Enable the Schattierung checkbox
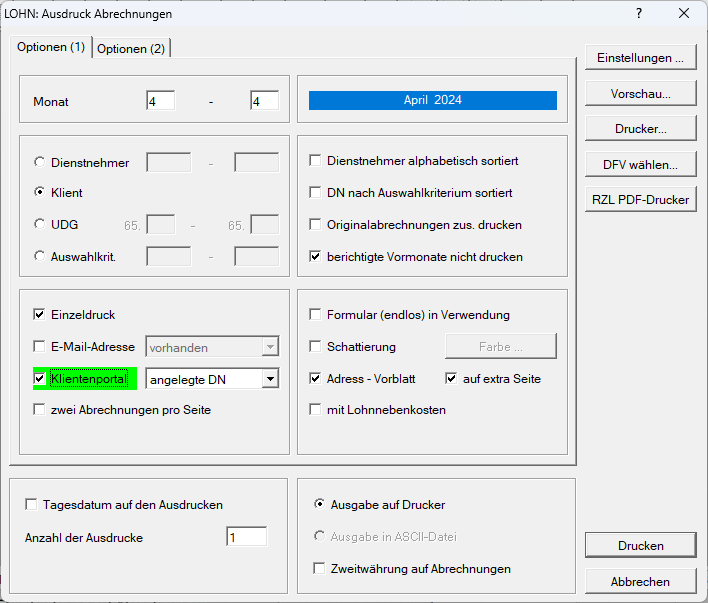Image resolution: width=708 pixels, height=603 pixels. [x=316, y=347]
